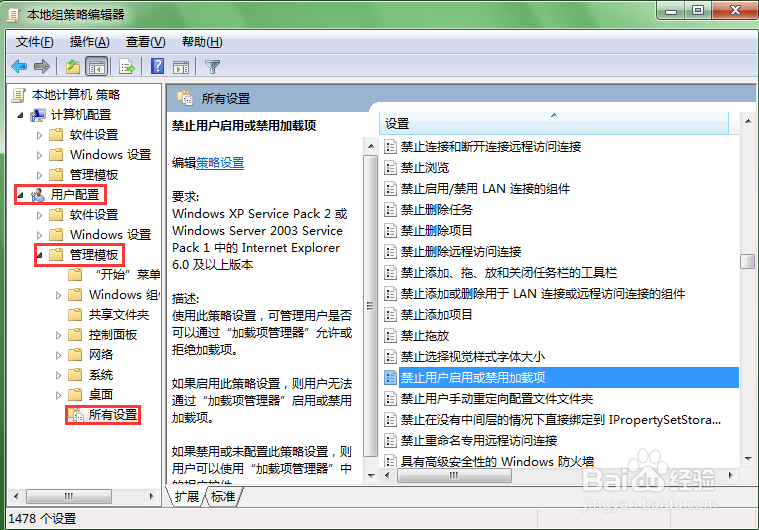The image size is (759, 530).
Task: Expand the 桌面 tree node
Action: 59,395
